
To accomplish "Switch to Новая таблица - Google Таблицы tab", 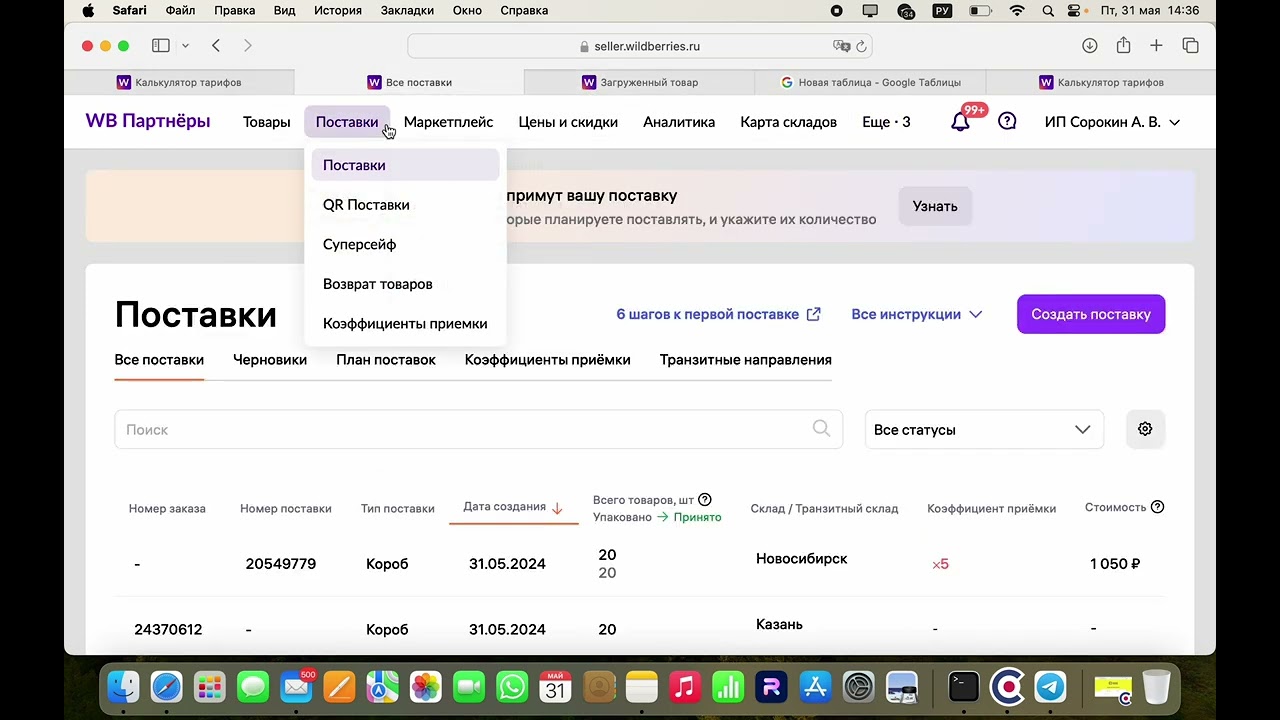I will click(x=871, y=82).
